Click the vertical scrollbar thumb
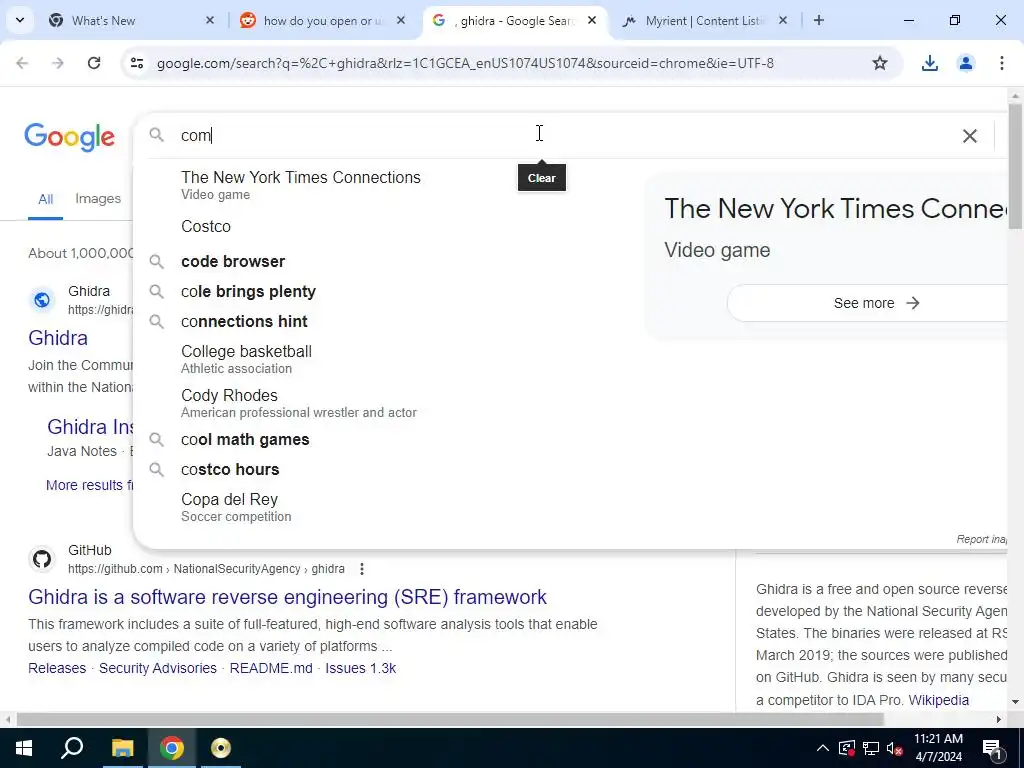The width and height of the screenshot is (1024, 768). [1015, 166]
